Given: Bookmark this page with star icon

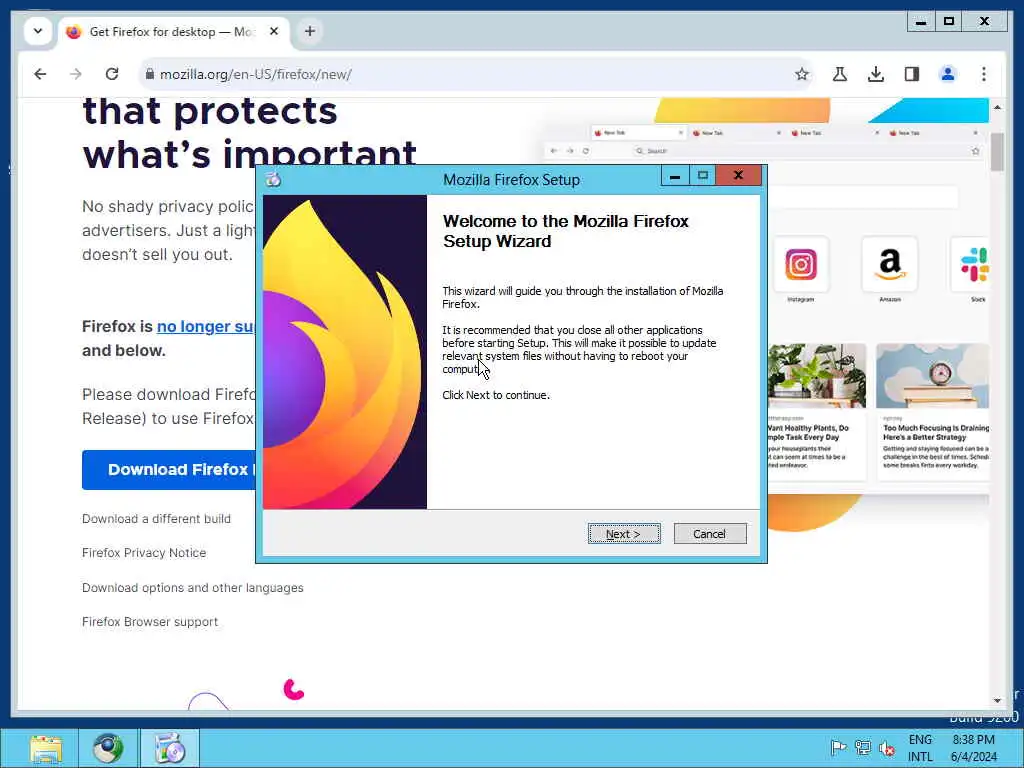Looking at the screenshot, I should tap(801, 74).
